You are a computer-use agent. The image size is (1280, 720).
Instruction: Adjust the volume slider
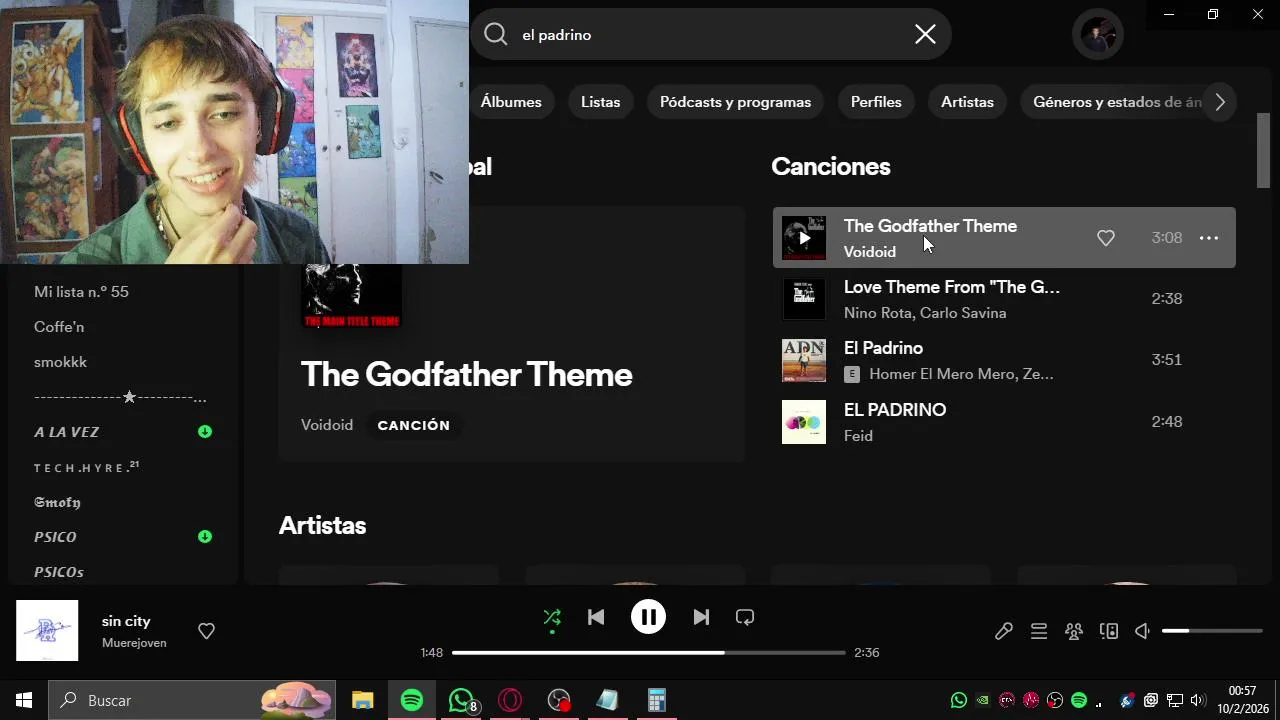[1212, 631]
